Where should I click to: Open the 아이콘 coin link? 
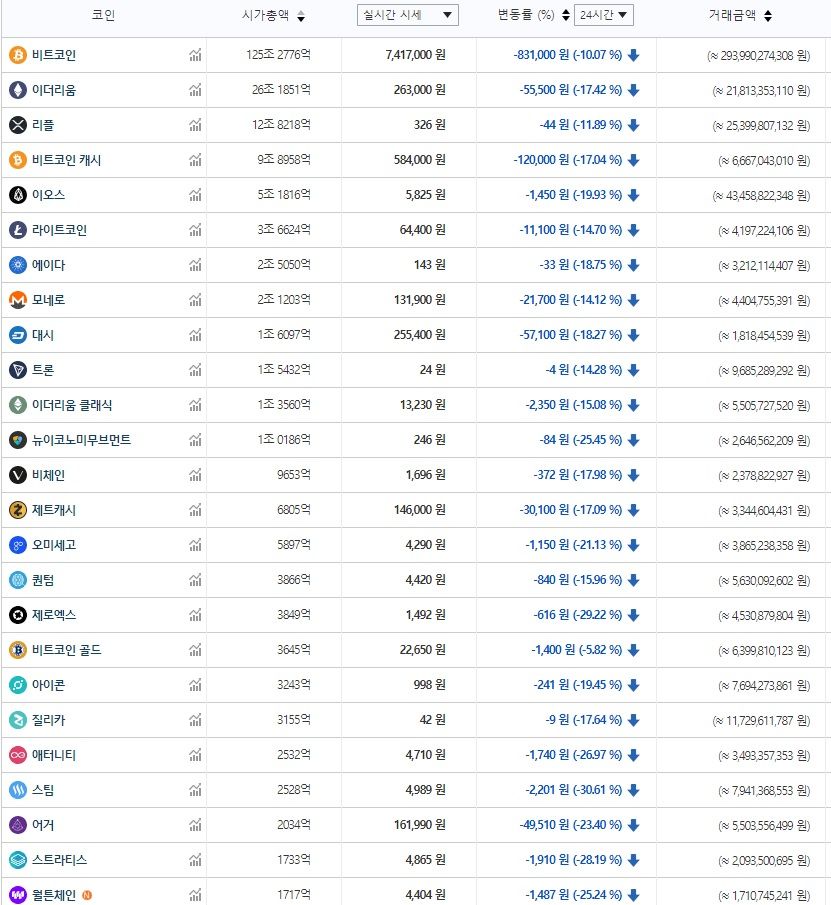tap(48, 685)
